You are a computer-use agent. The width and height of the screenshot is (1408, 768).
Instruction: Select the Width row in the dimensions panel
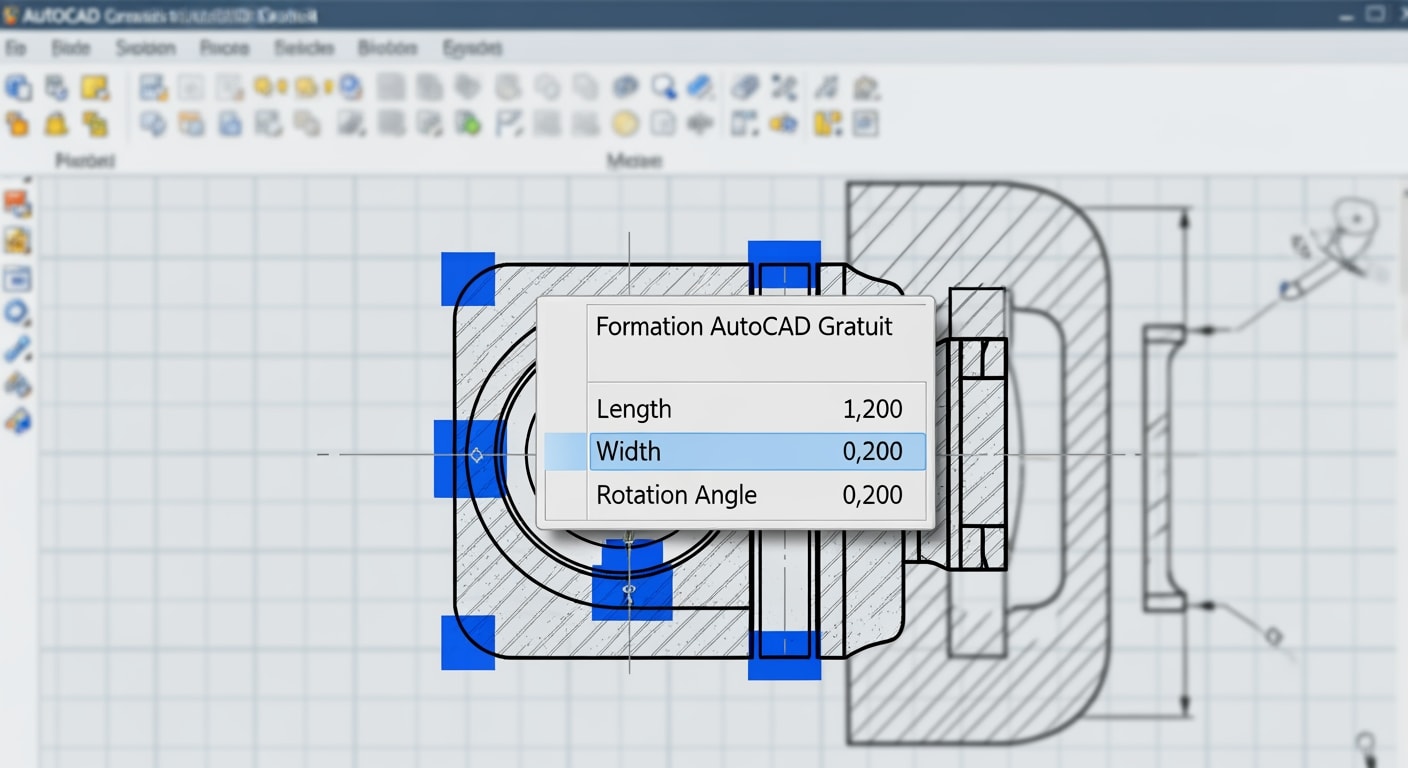[x=757, y=451]
